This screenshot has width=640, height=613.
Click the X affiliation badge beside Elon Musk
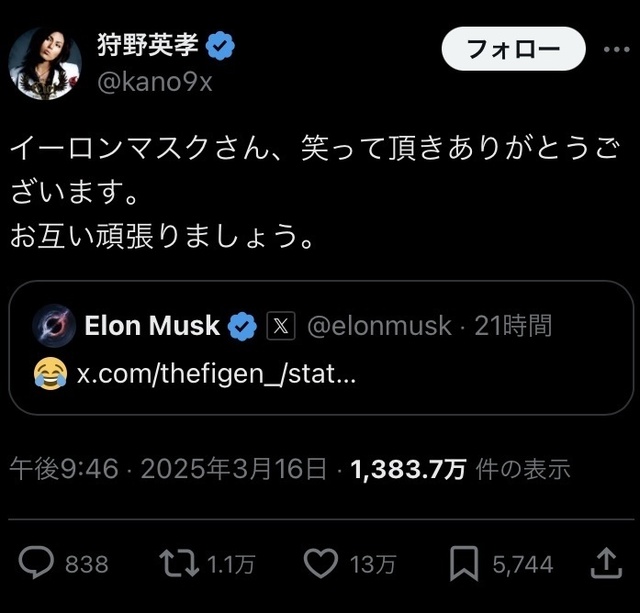281,326
